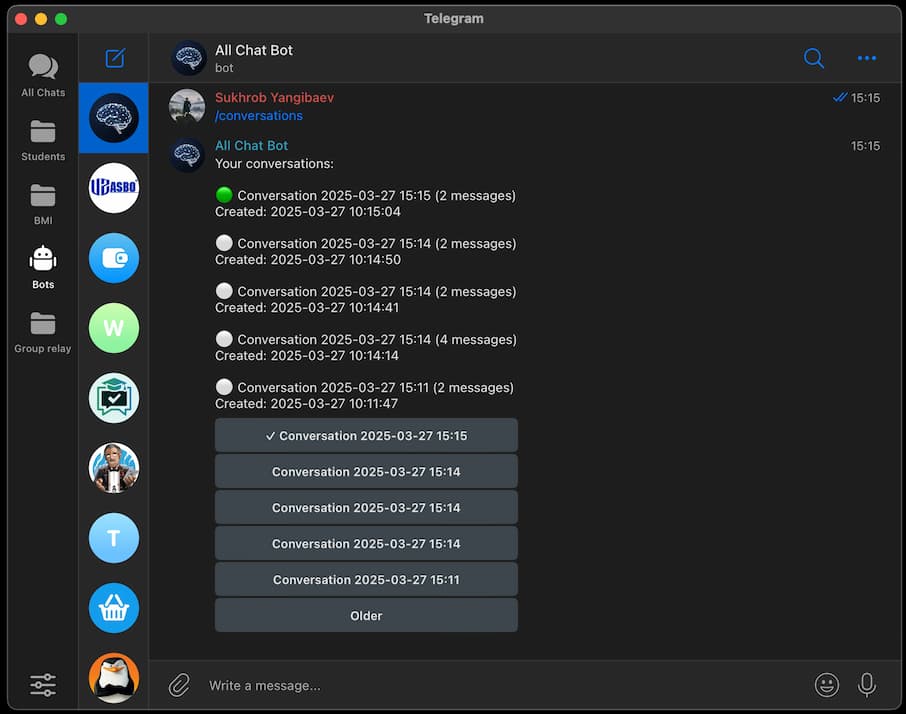906x714 pixels.
Task: Select button Conversation 2025-03-27 15:15 with checkmark
Action: tap(366, 436)
